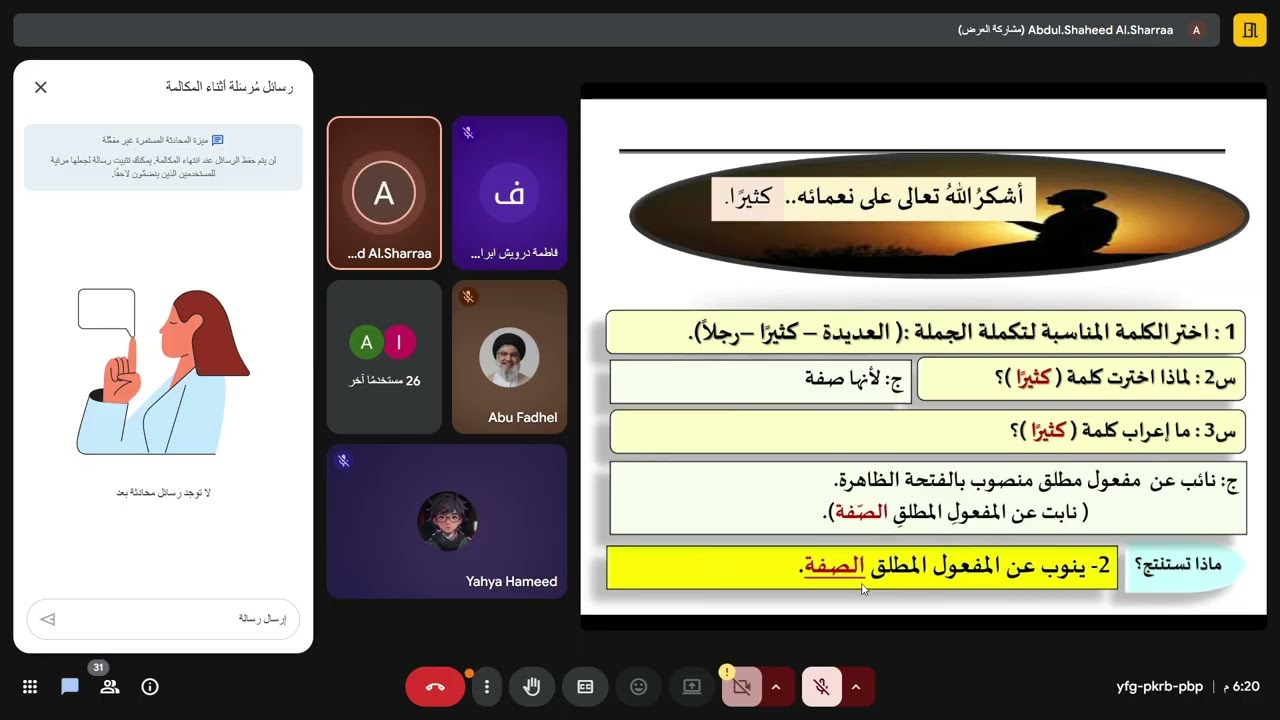This screenshot has height=720, width=1280.
Task: Click the presenter avatar A in top bar
Action: click(x=1196, y=30)
